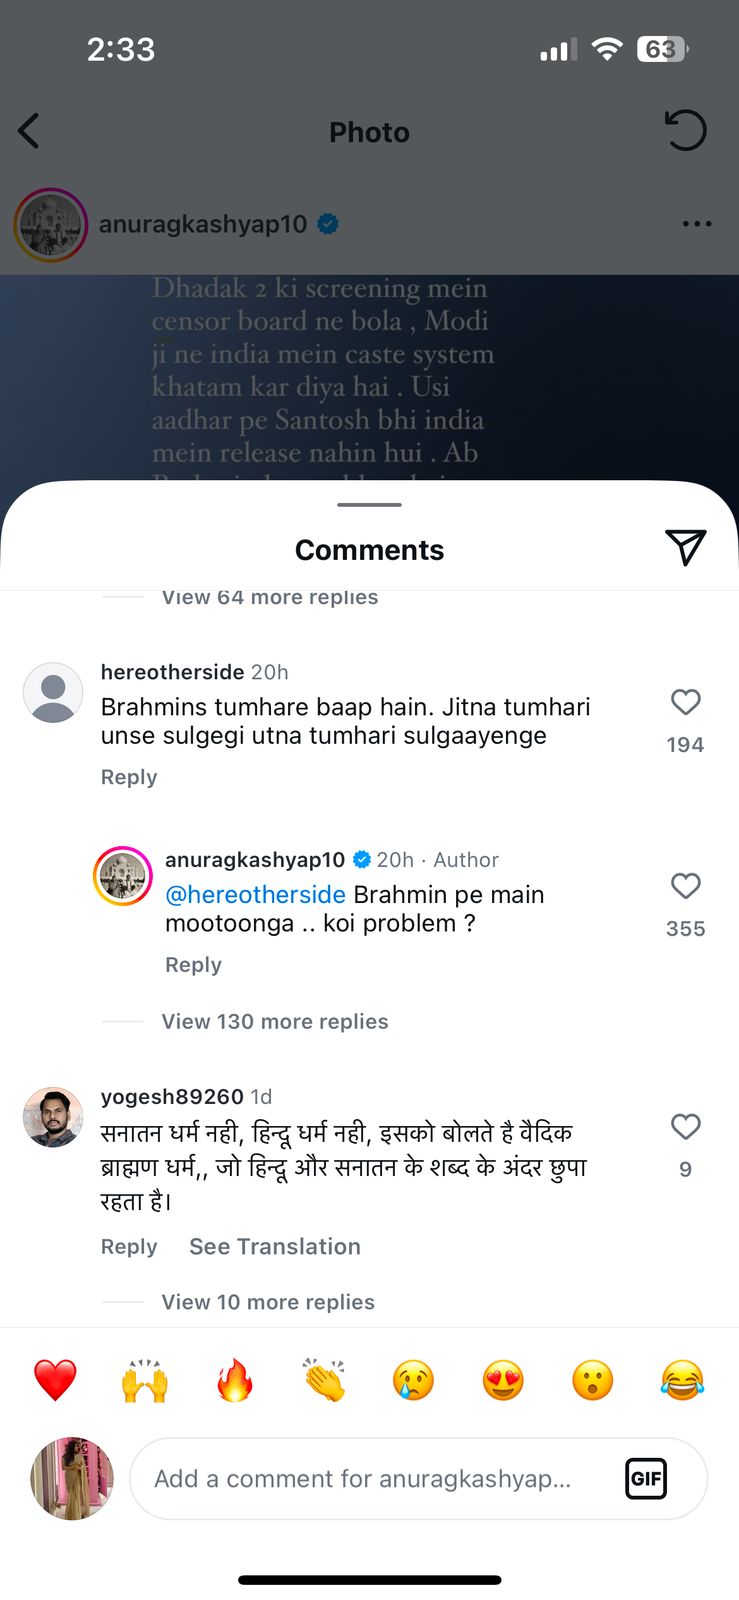Like hereotherside's comment
Viewport: 739px width, 1600px height.
point(685,702)
